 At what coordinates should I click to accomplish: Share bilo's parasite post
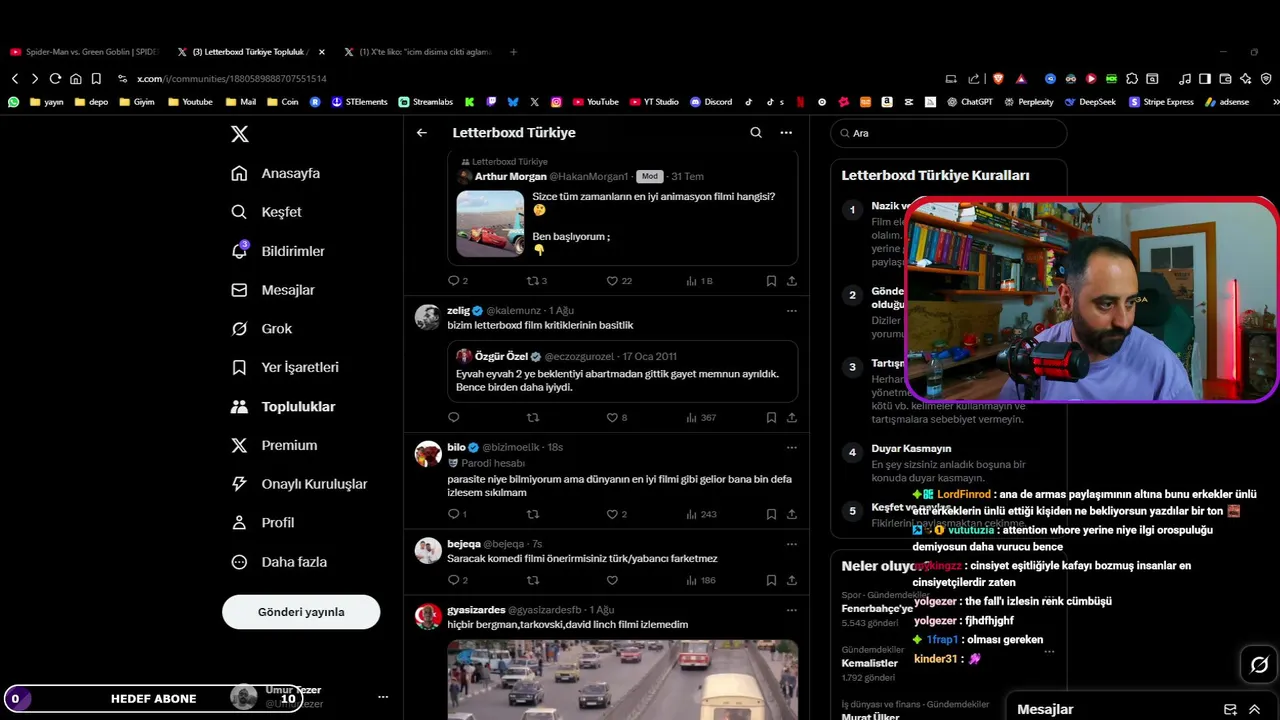tap(792, 514)
